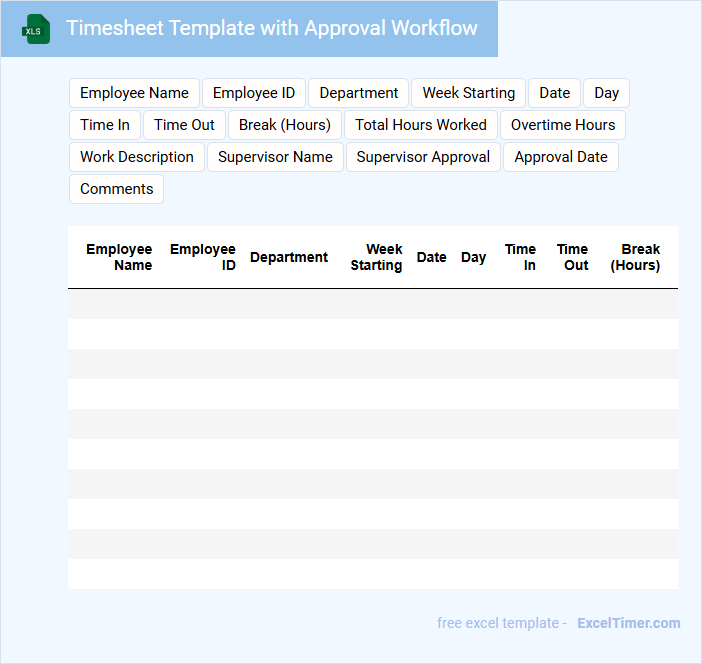Click the Employee ID column header
The height and width of the screenshot is (664, 702).
[203, 257]
